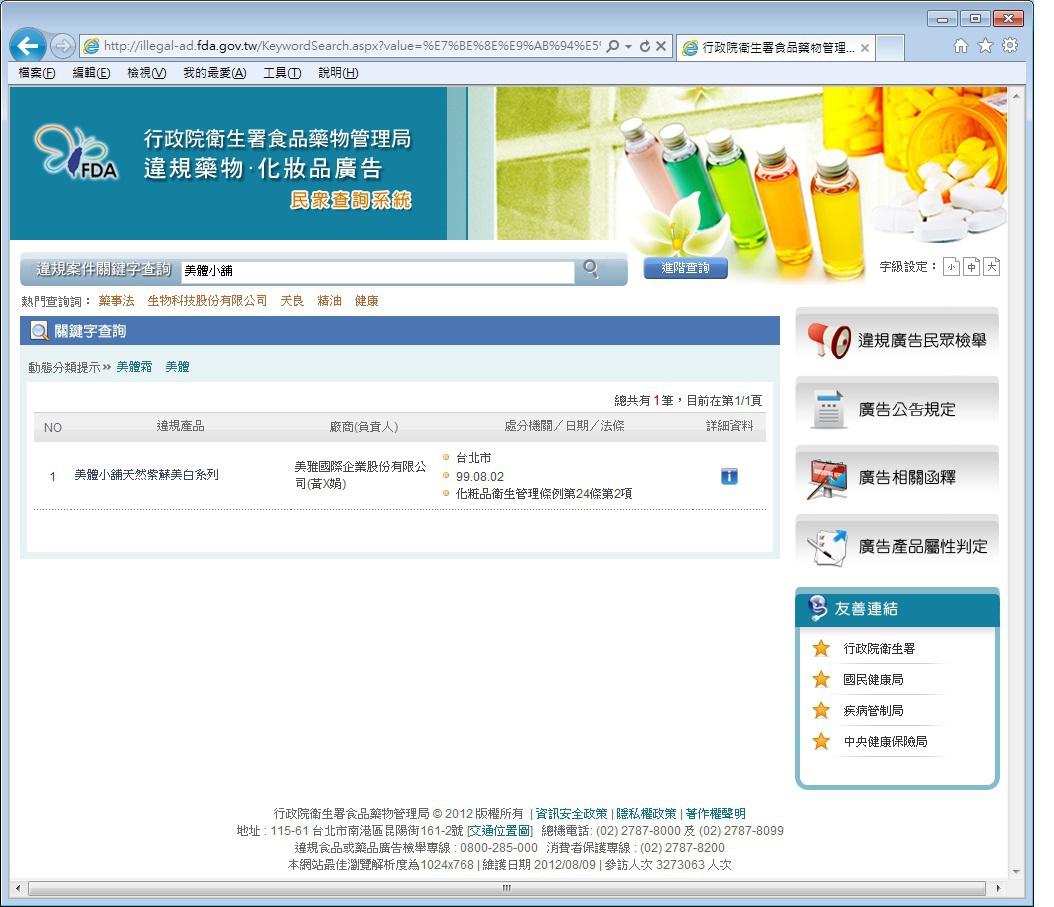Open 行政院衛生署 friendly link
Image resolution: width=1054 pixels, height=907 pixels.
[x=879, y=649]
